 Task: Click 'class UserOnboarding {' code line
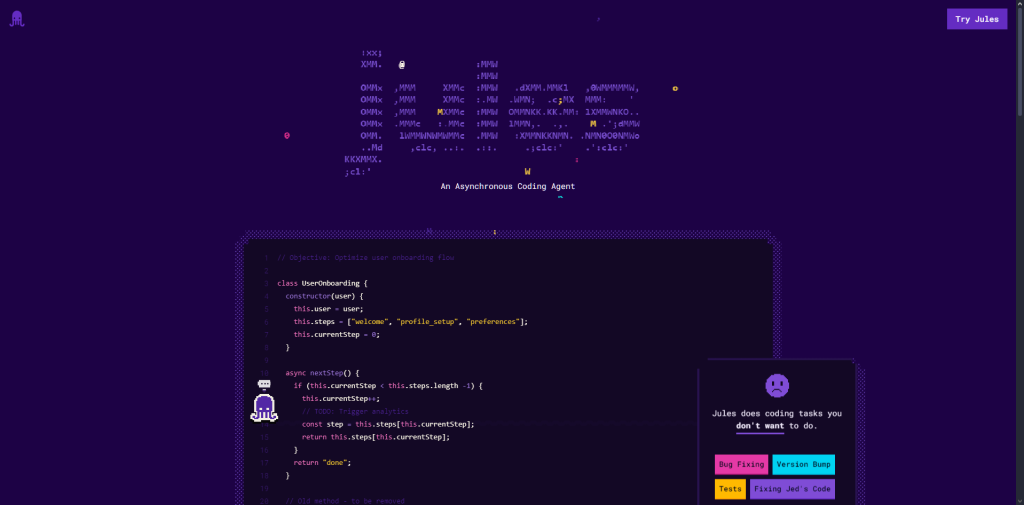[323, 283]
